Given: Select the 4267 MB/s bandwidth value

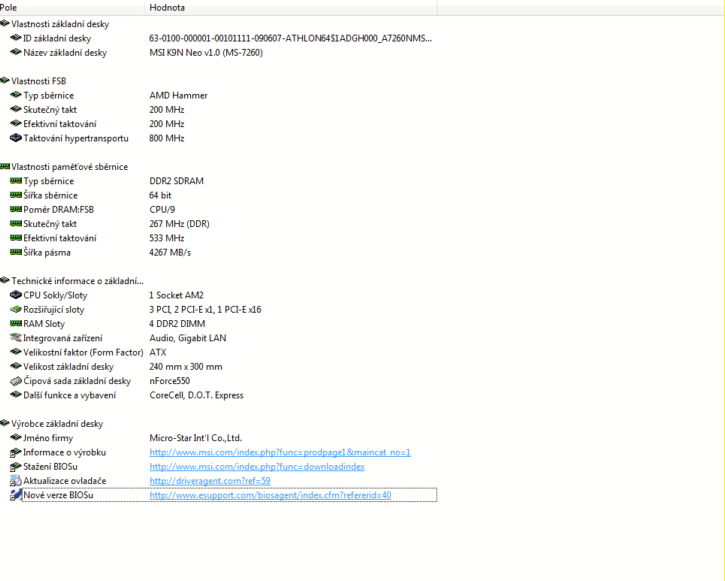Looking at the screenshot, I should pos(170,253).
